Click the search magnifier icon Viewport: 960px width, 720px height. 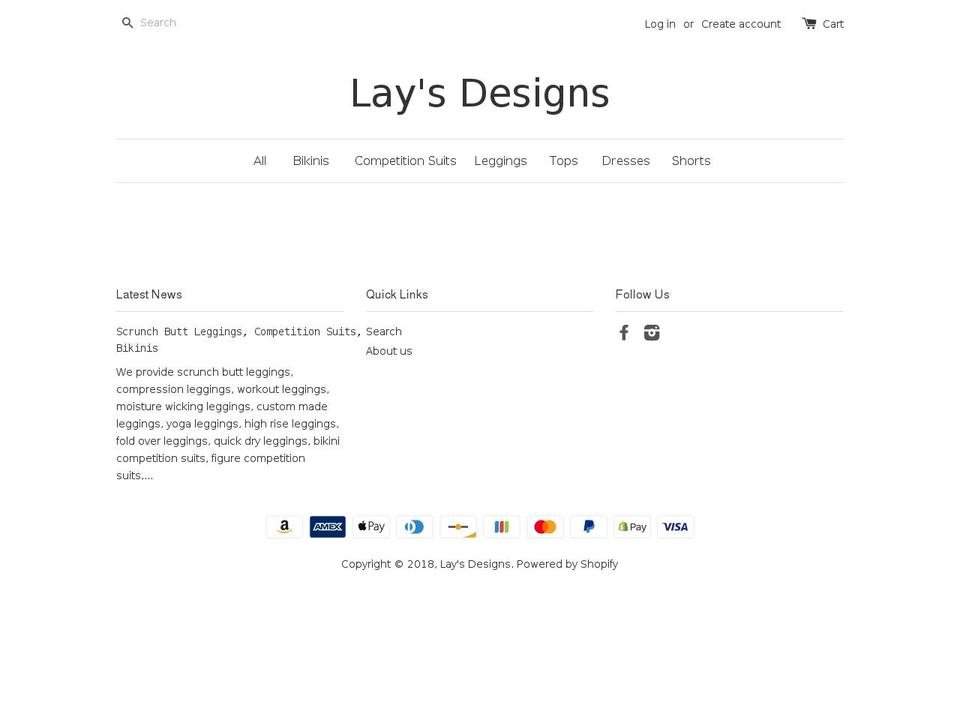(x=127, y=23)
